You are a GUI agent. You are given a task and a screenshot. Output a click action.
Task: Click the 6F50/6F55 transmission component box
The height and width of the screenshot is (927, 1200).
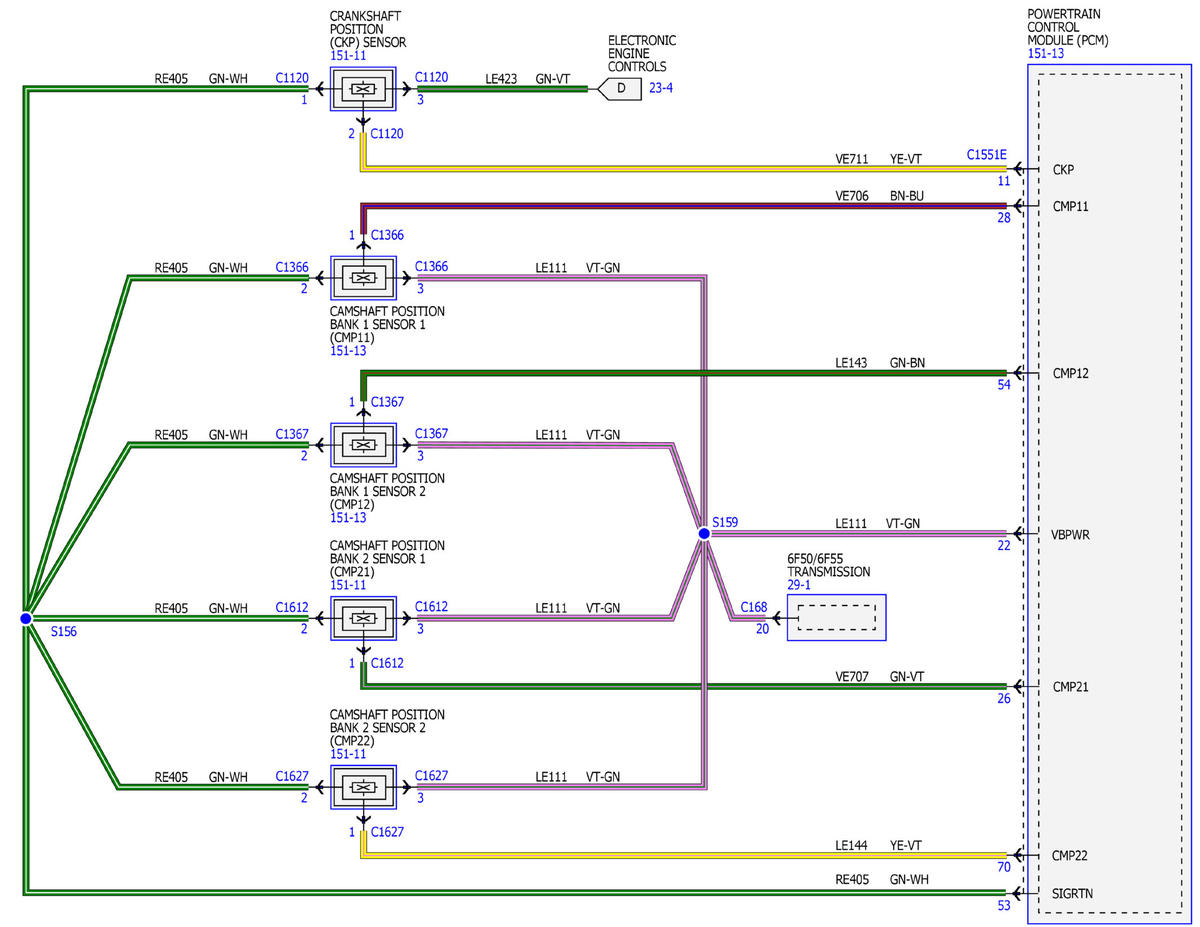point(836,618)
